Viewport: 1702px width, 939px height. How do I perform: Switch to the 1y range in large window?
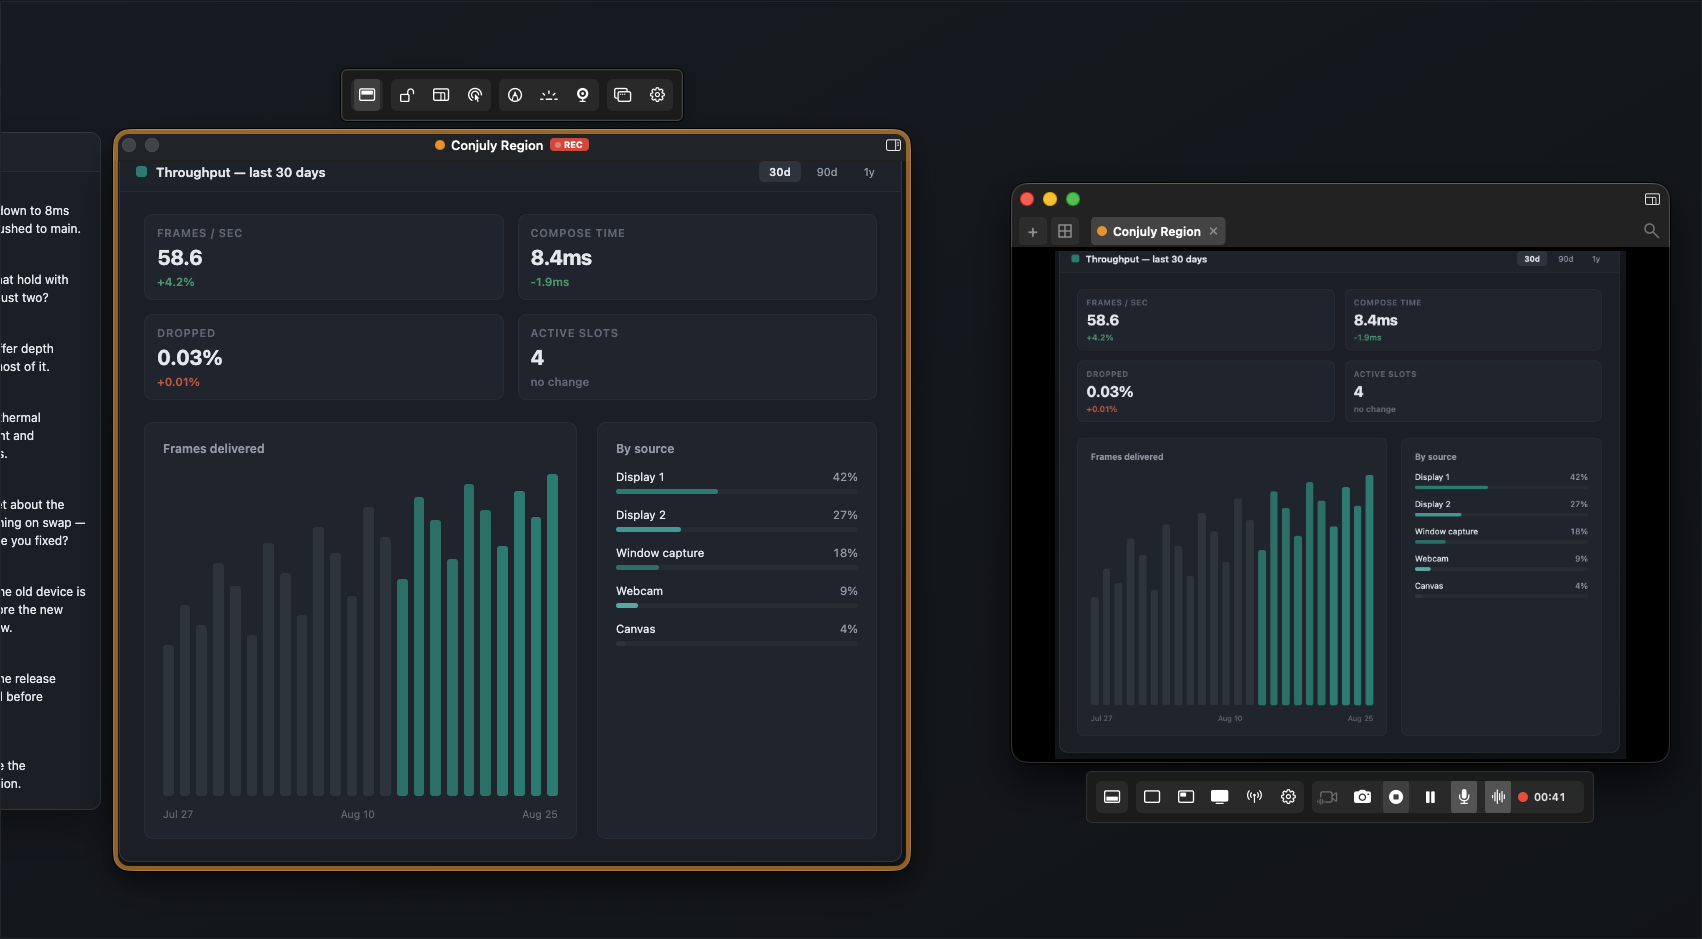[869, 172]
